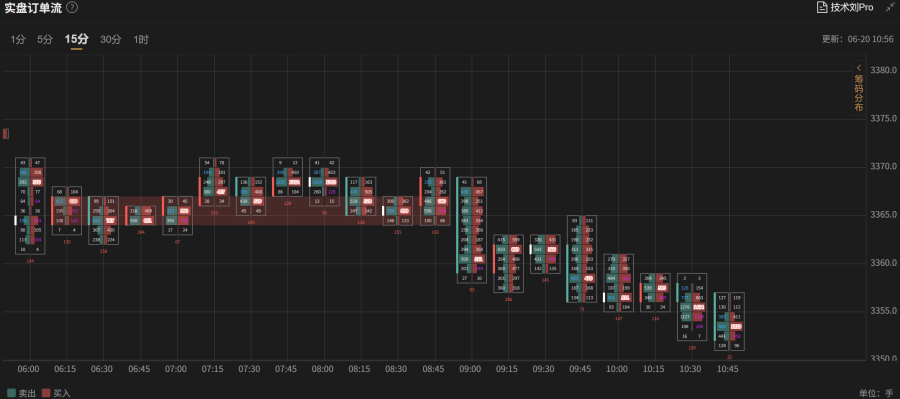Click the 更新 06-20 10:56 timestamp
Screen dimensions: 900x399
pyautogui.click(x=858, y=39)
